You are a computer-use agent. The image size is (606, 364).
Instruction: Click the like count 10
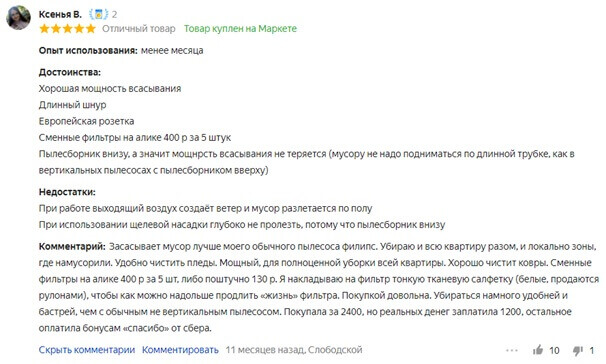(x=554, y=350)
